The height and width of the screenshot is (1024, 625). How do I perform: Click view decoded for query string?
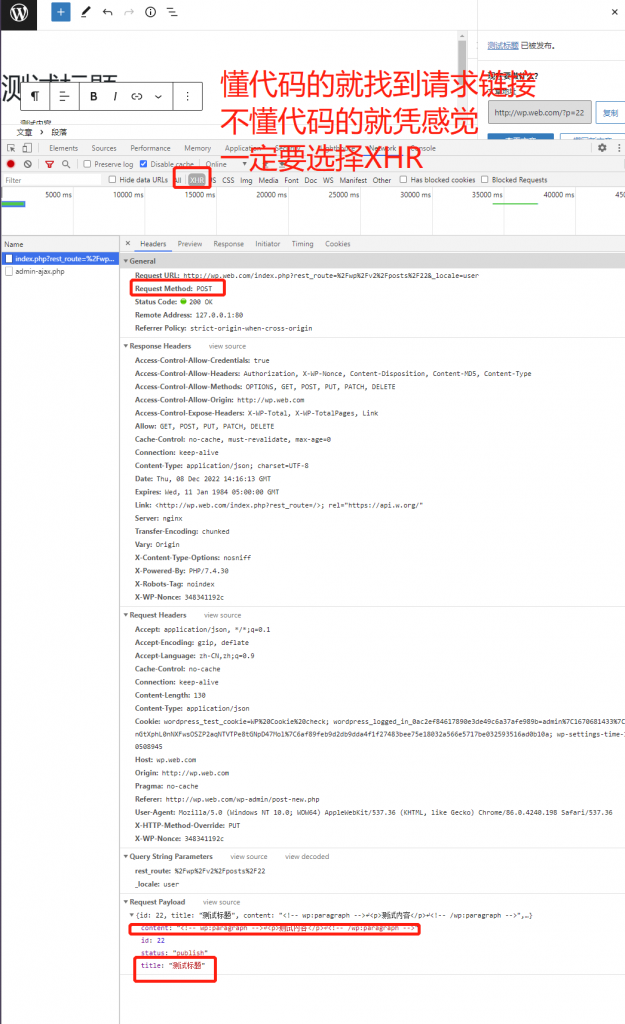tap(307, 856)
